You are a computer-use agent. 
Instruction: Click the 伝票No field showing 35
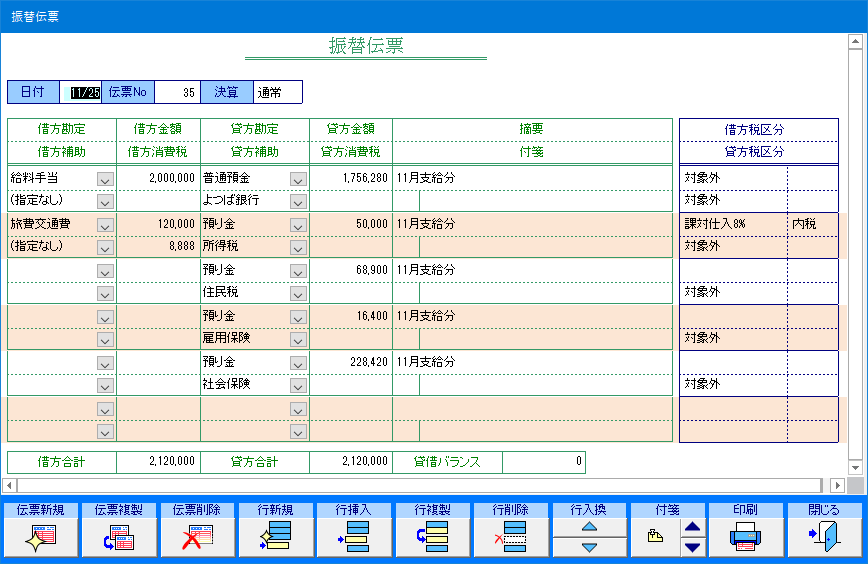pos(177,92)
